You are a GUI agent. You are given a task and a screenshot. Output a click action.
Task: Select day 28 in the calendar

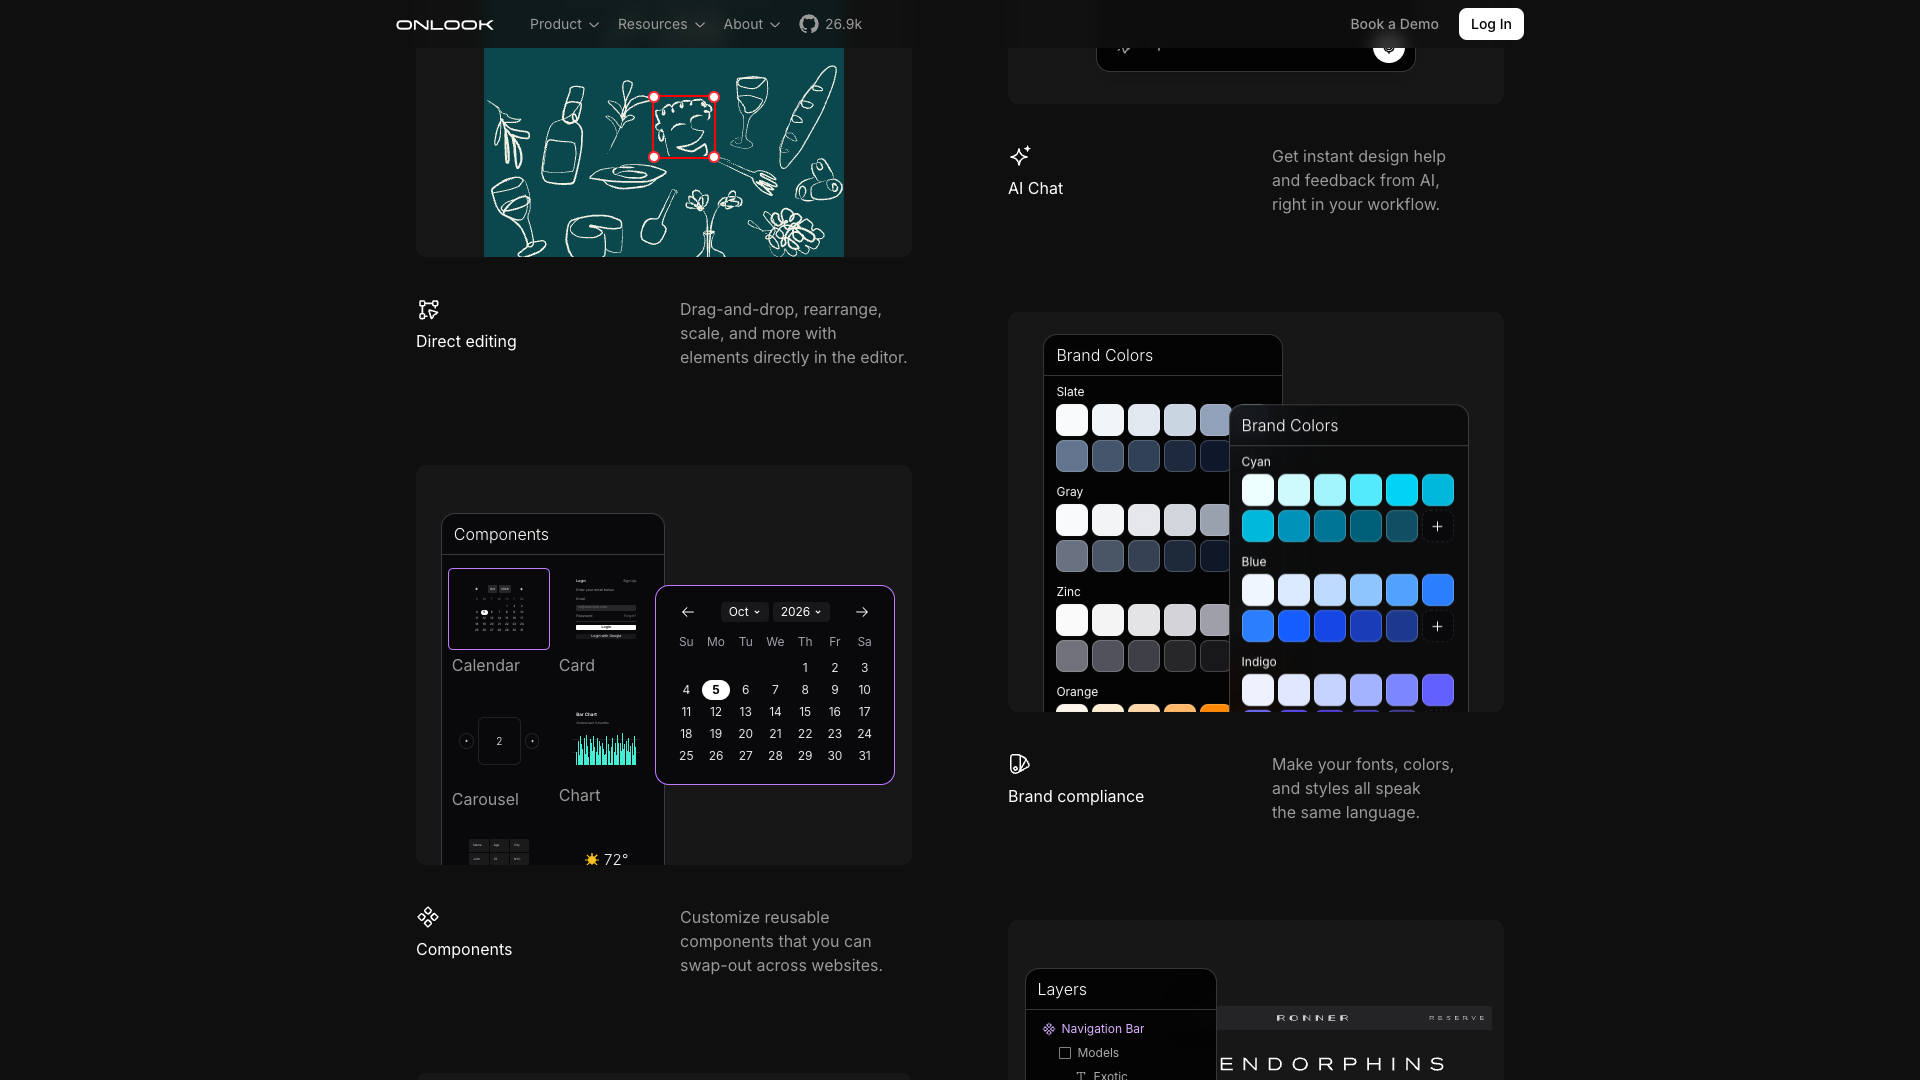pyautogui.click(x=775, y=756)
